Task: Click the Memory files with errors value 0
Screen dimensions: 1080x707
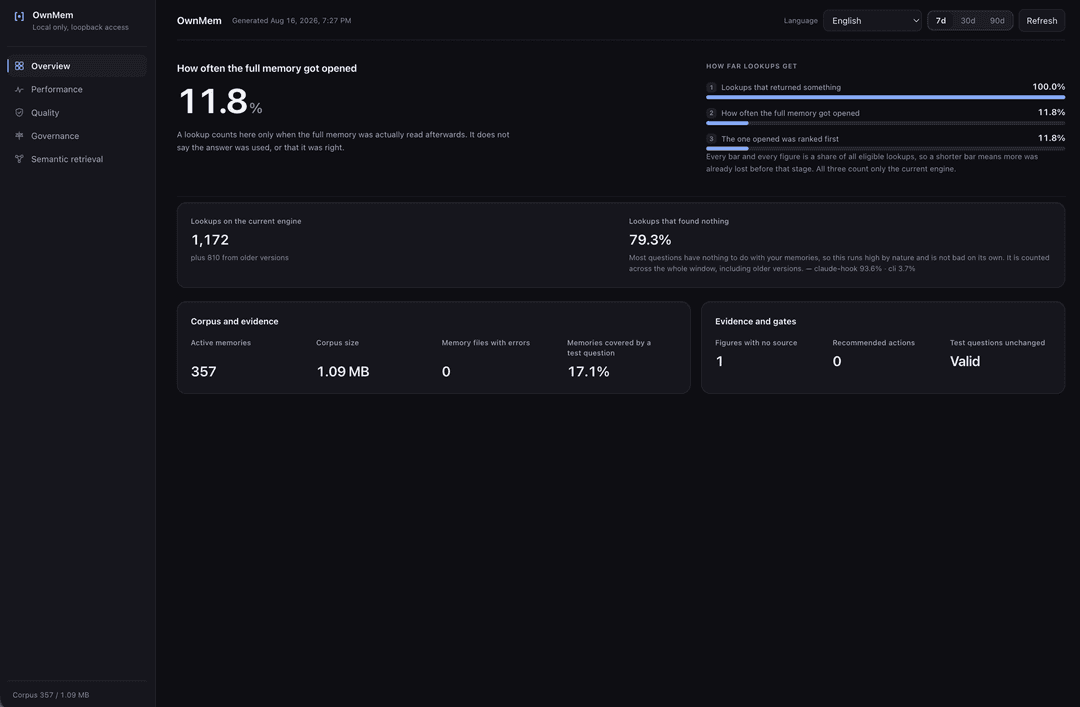Action: (x=446, y=371)
